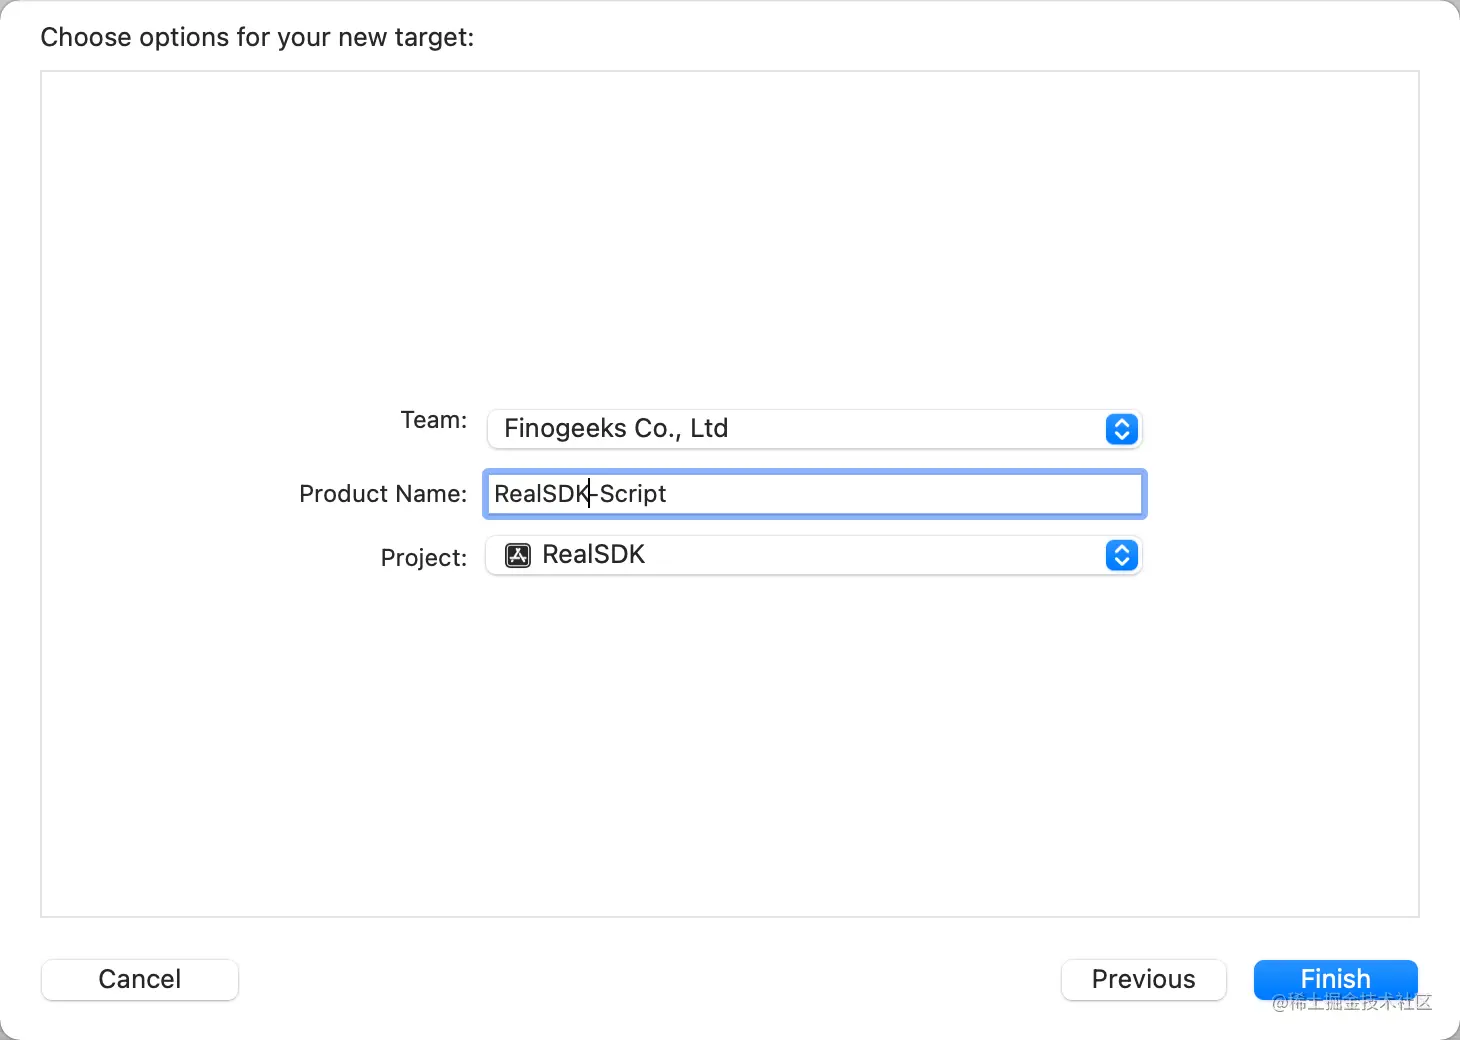Click the Project dropdown blue arrows icon
1460x1040 pixels.
click(x=1121, y=555)
